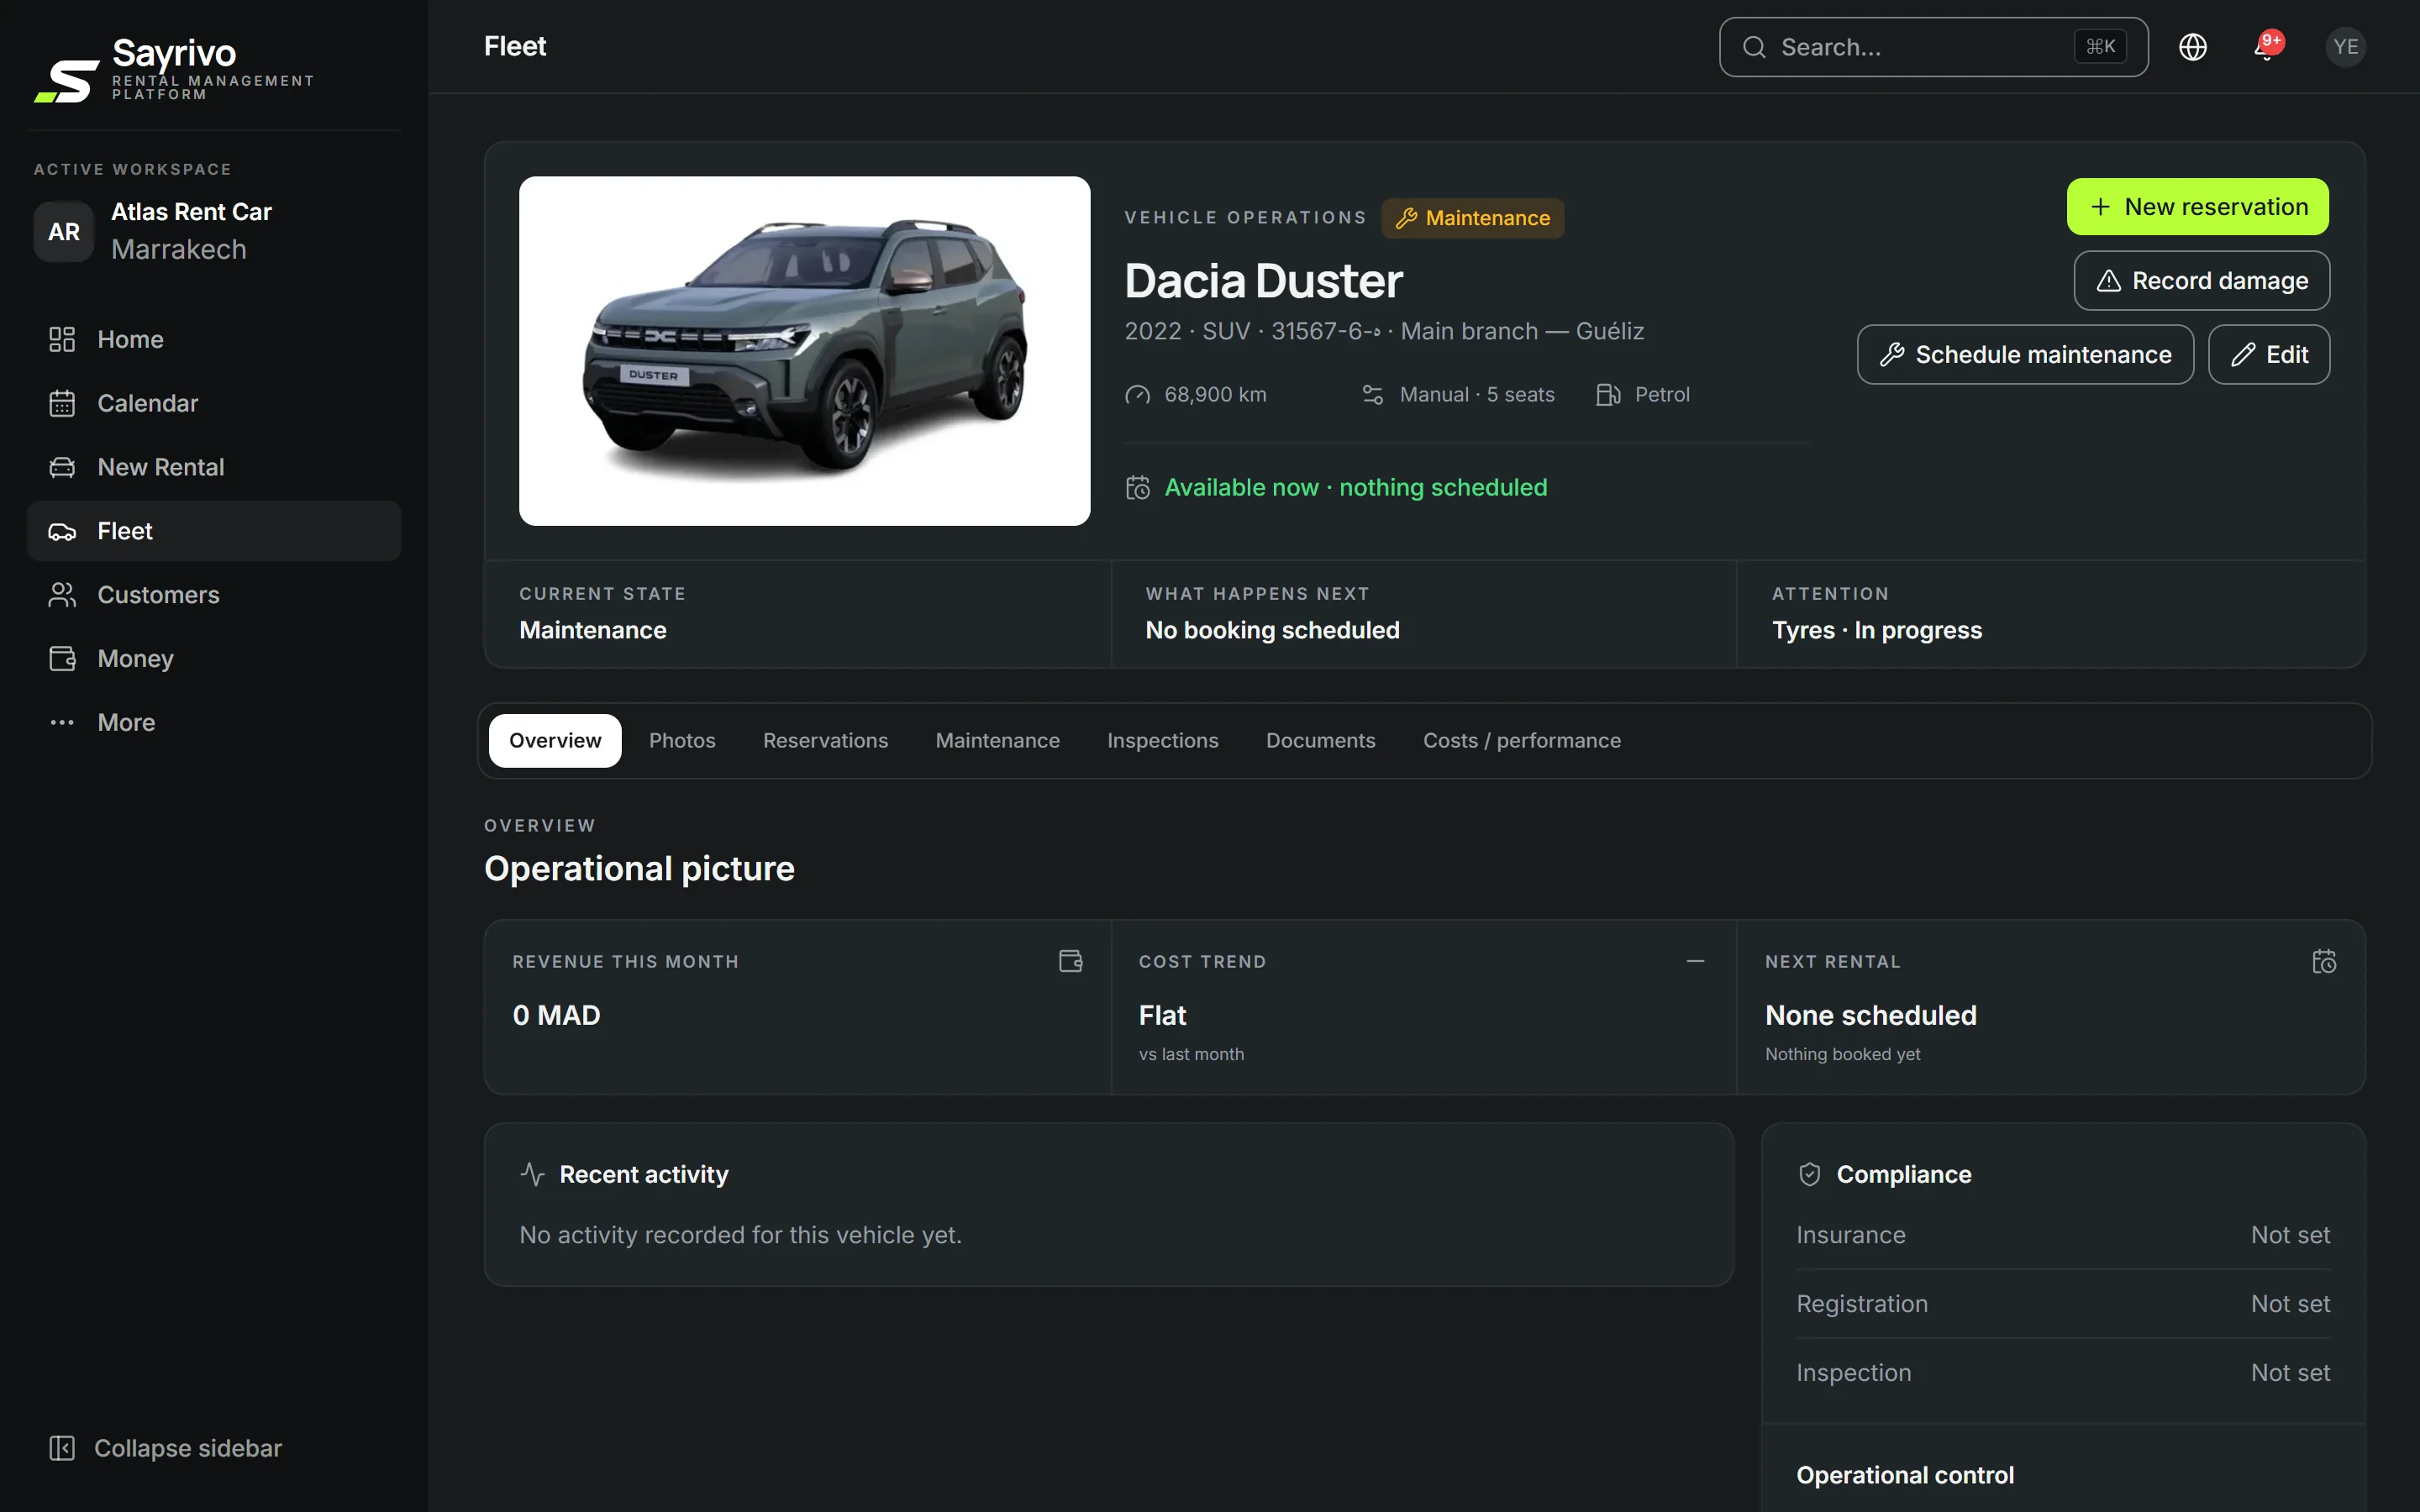Select Fleet in the sidebar
The image size is (2420, 1512).
click(213, 531)
